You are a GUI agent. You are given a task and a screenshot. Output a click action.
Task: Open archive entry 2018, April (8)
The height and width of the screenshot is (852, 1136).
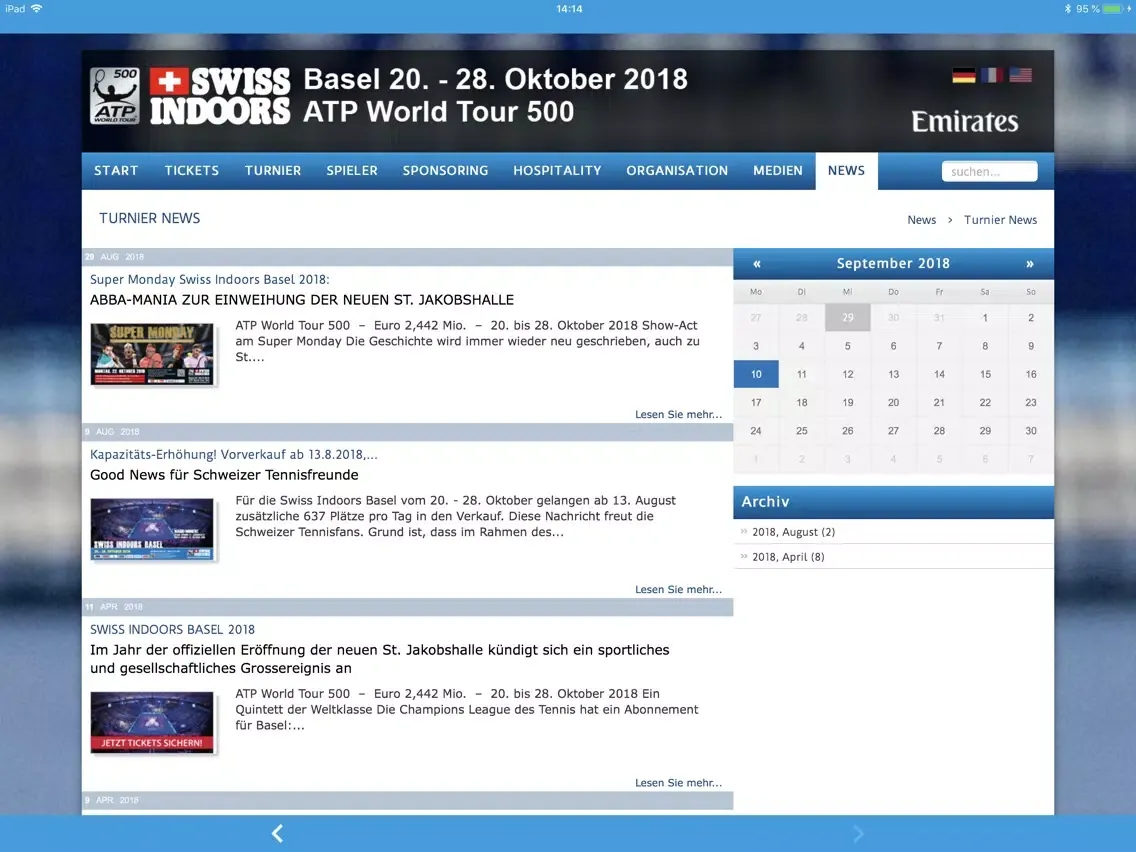point(788,556)
